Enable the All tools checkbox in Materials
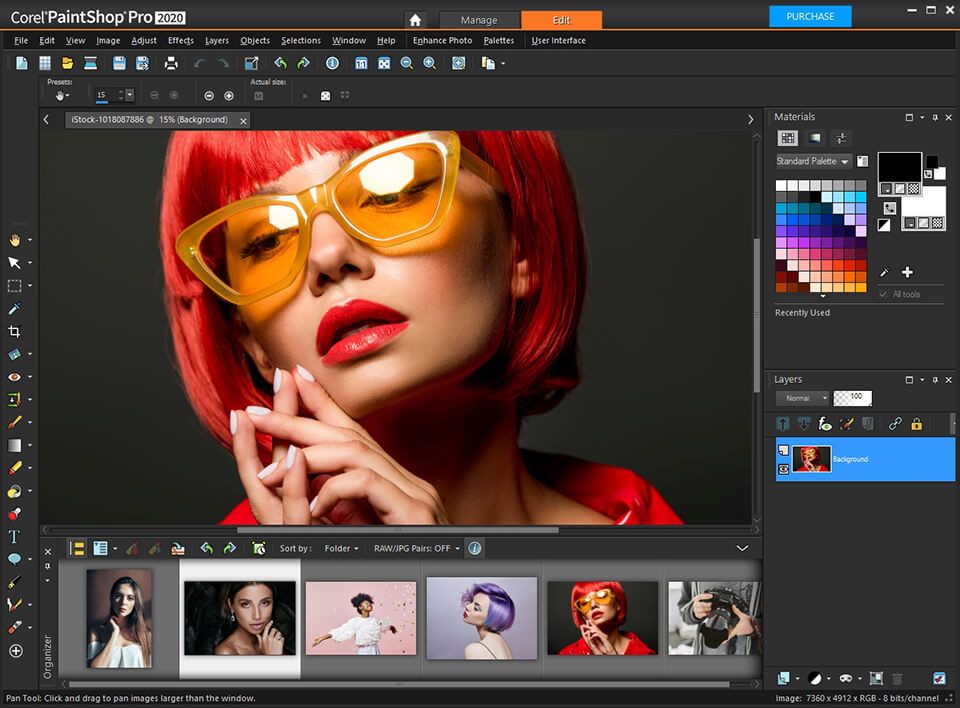 click(882, 294)
